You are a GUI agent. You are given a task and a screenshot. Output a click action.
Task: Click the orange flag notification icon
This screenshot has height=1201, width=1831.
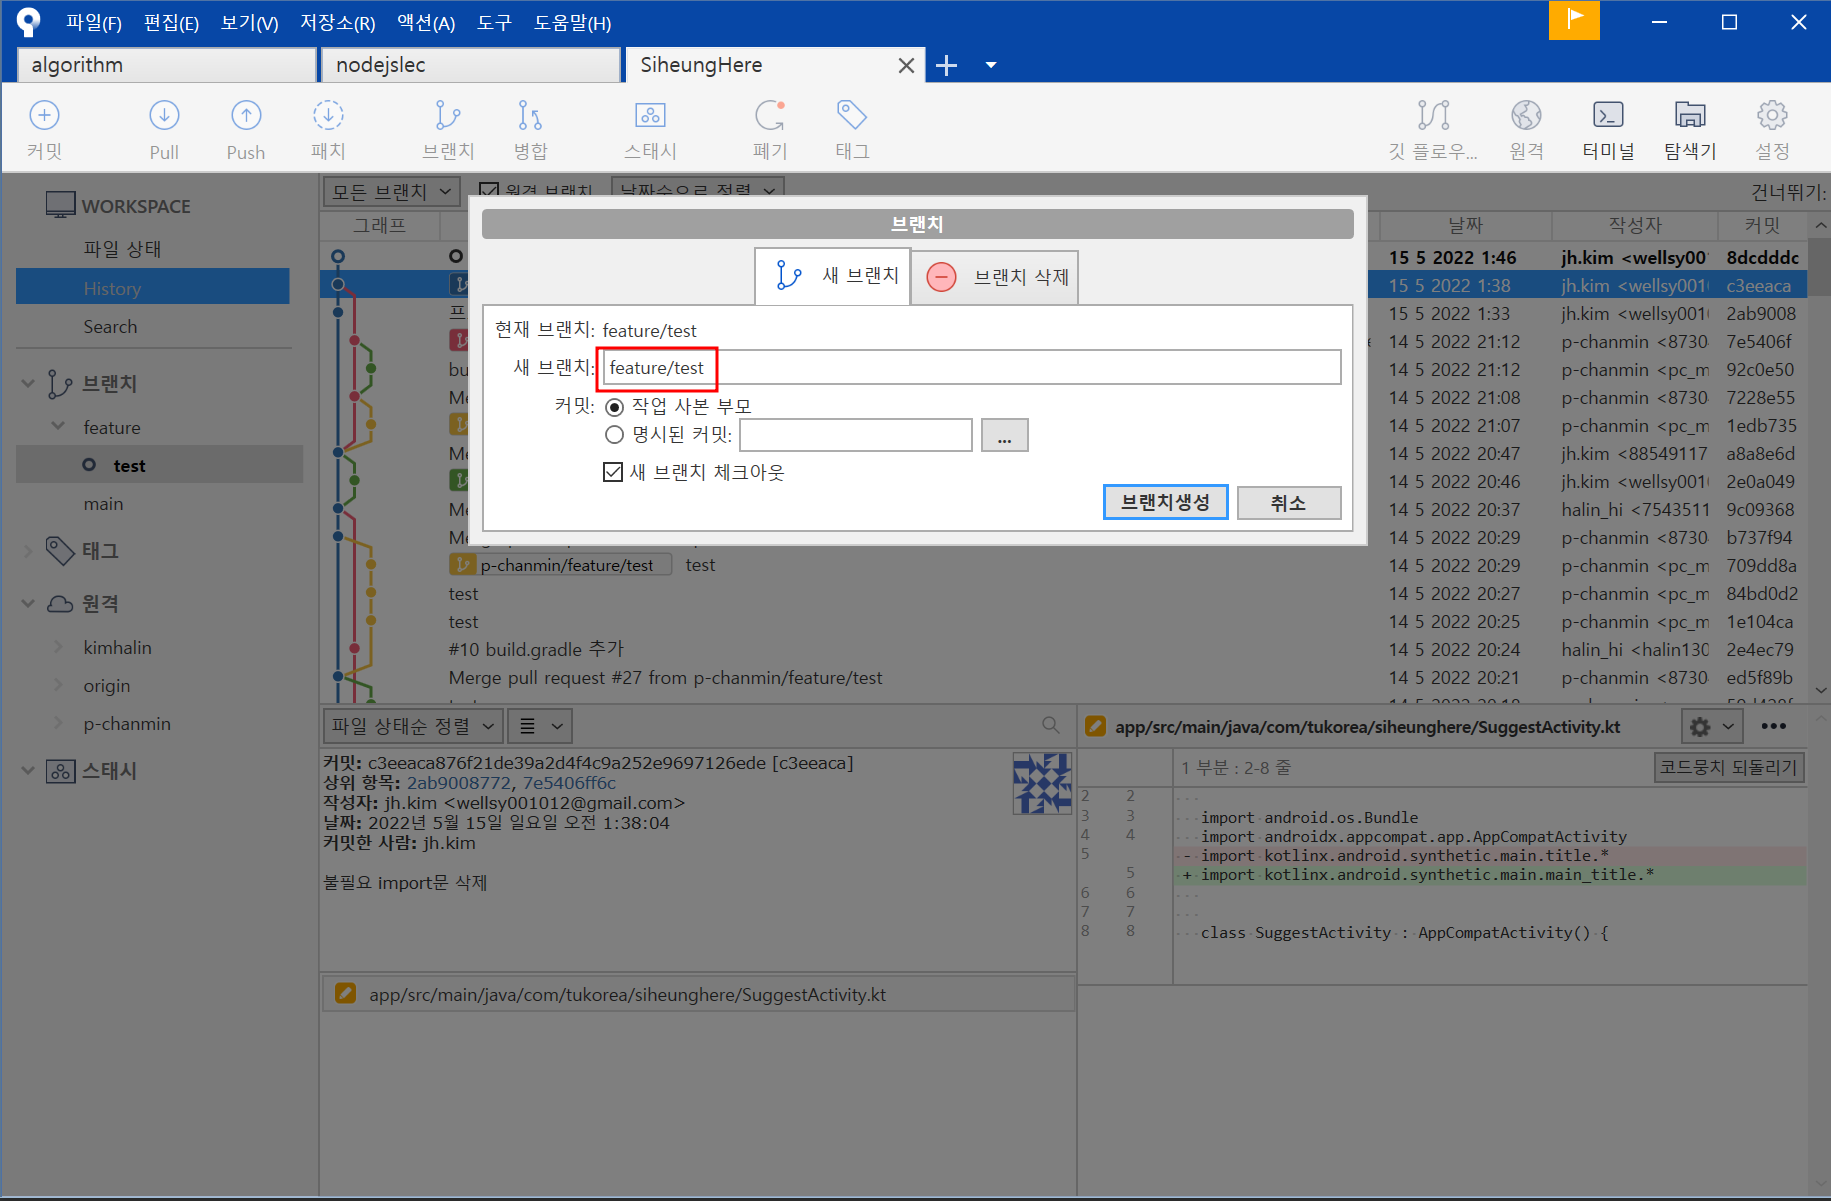1574,20
